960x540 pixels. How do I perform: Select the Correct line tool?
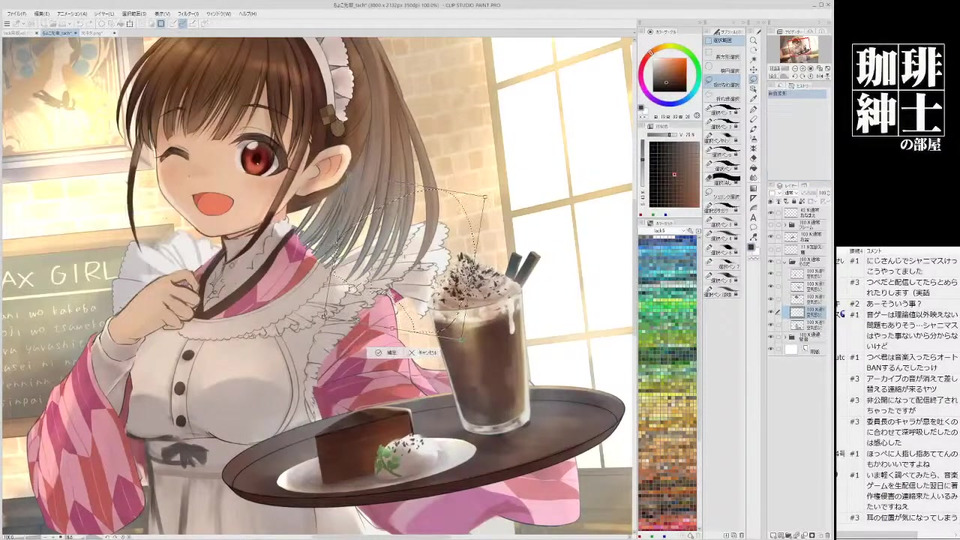(x=753, y=236)
